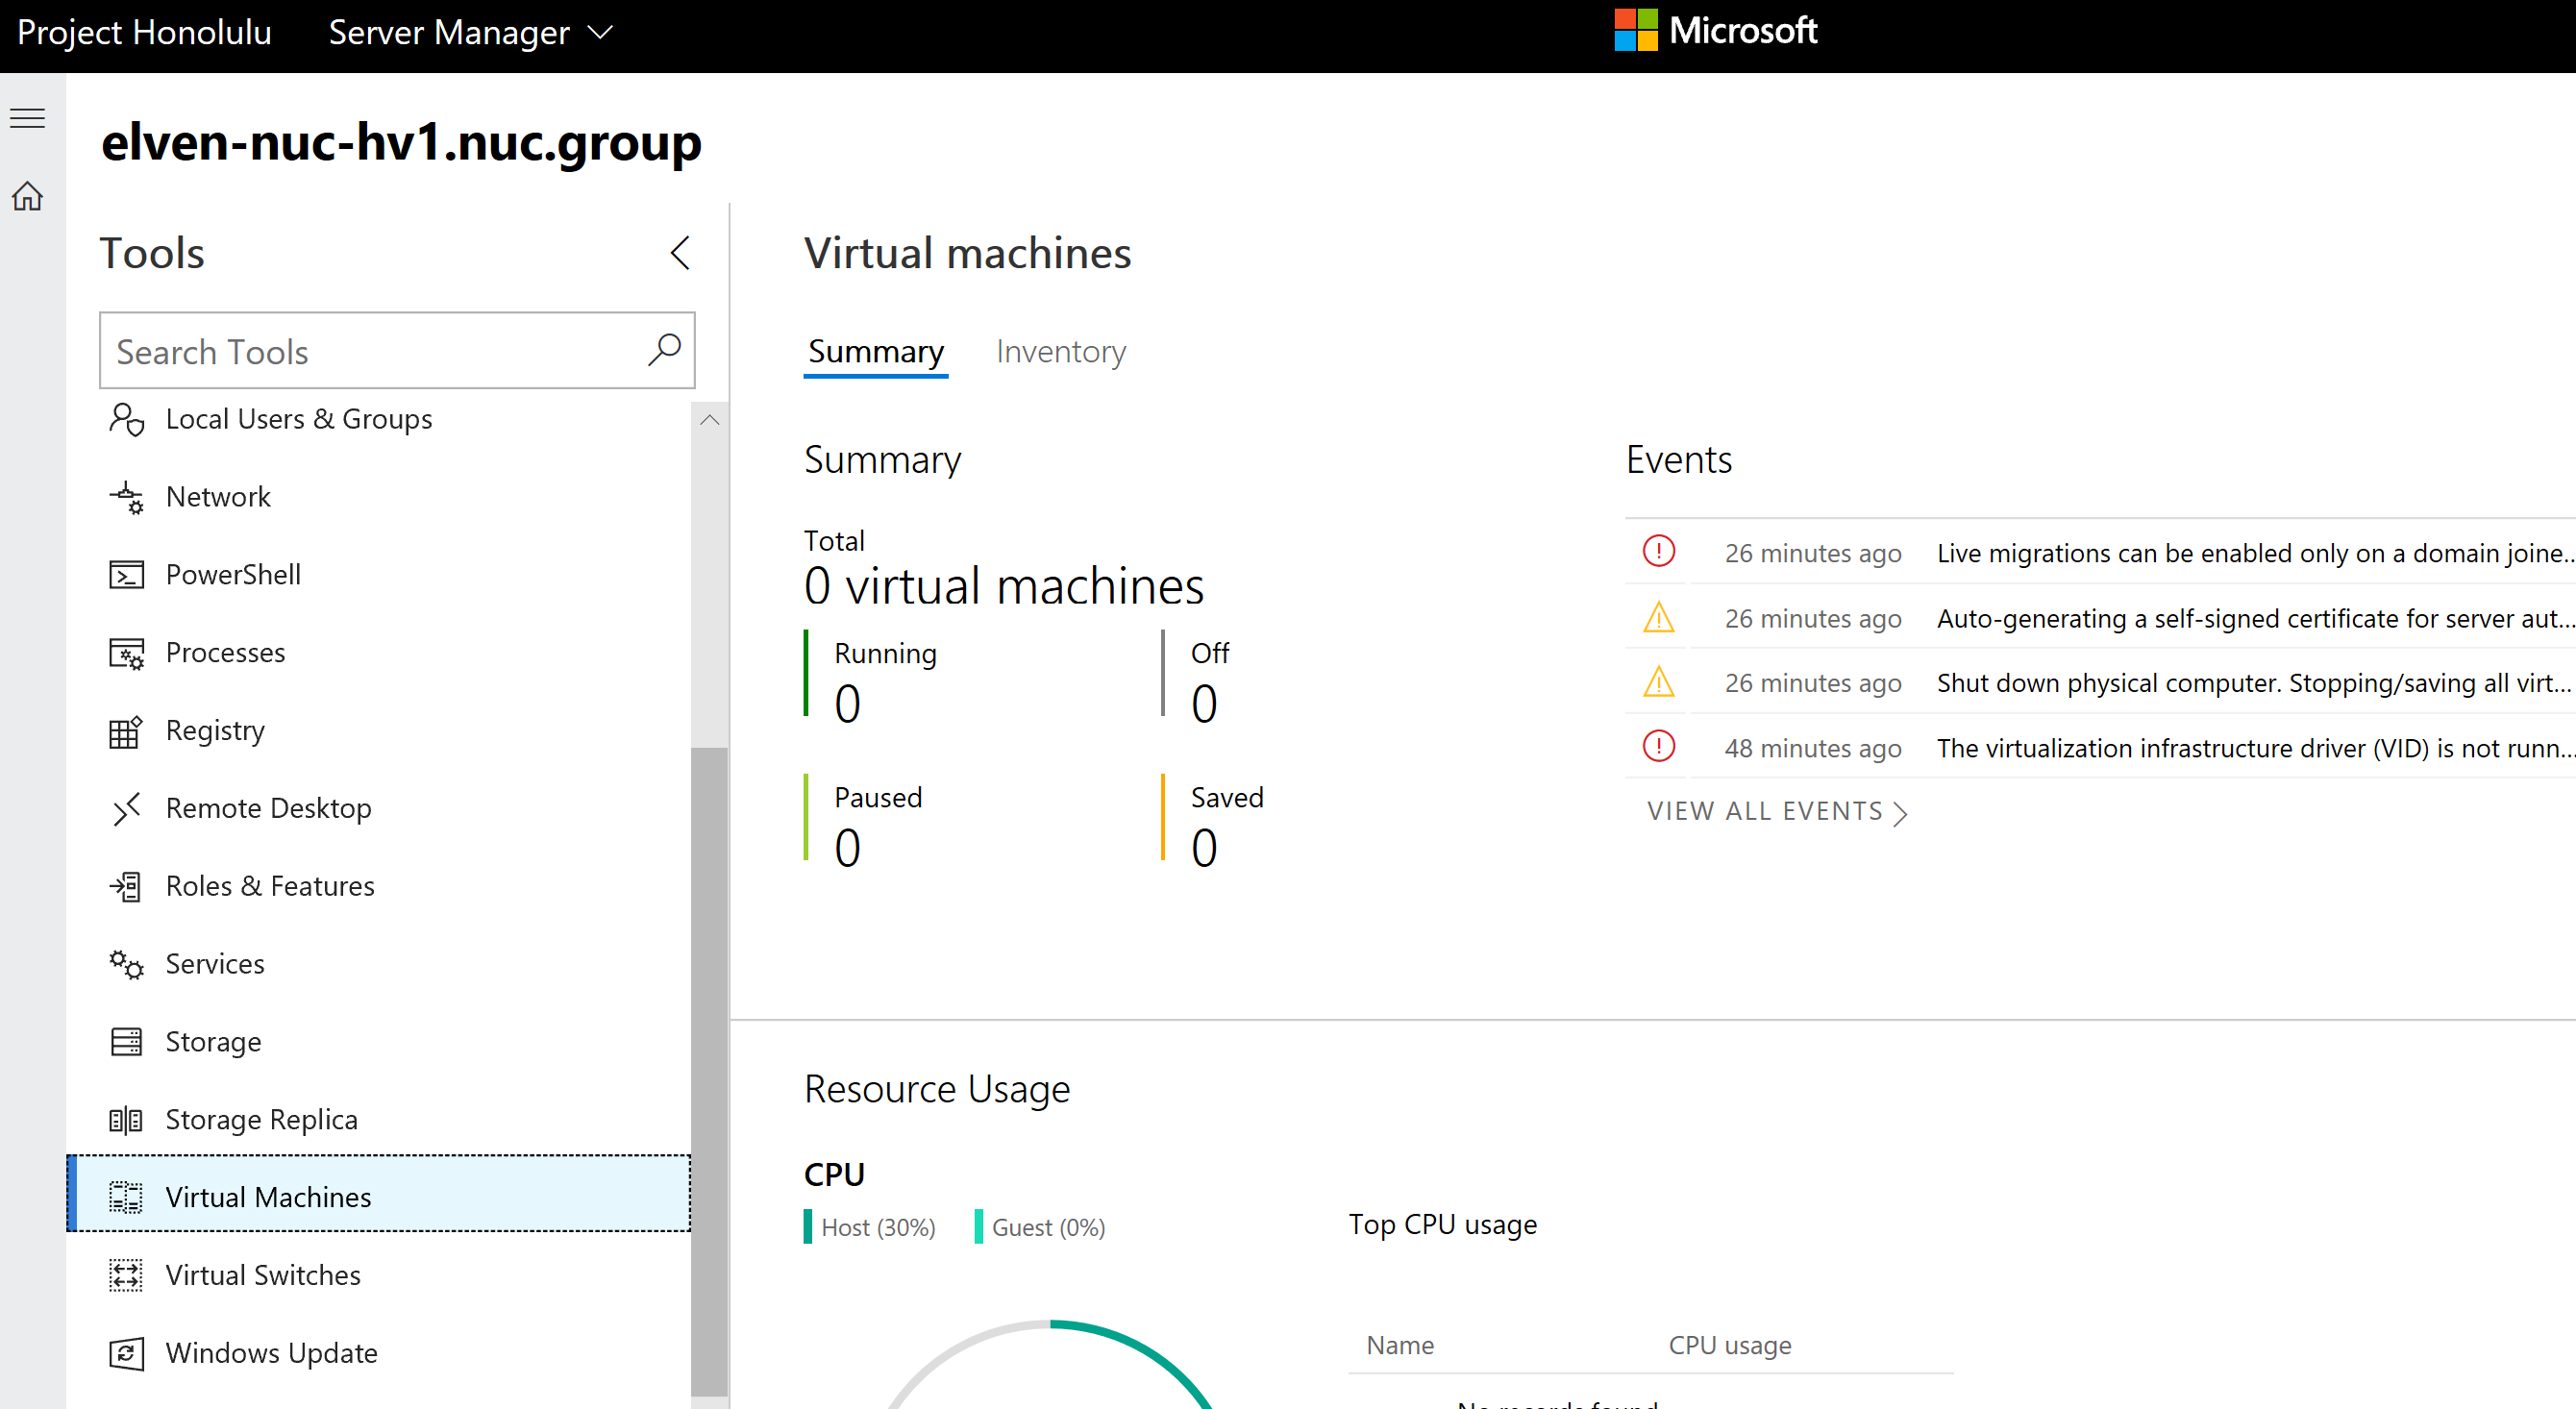Viewport: 2576px width, 1409px height.
Task: Click View All Events link
Action: coord(1776,811)
